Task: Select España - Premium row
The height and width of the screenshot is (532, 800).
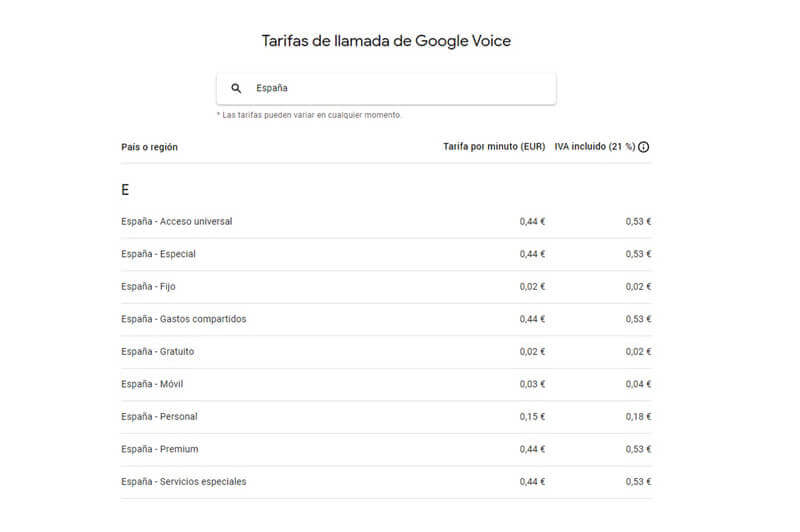Action: (x=386, y=449)
